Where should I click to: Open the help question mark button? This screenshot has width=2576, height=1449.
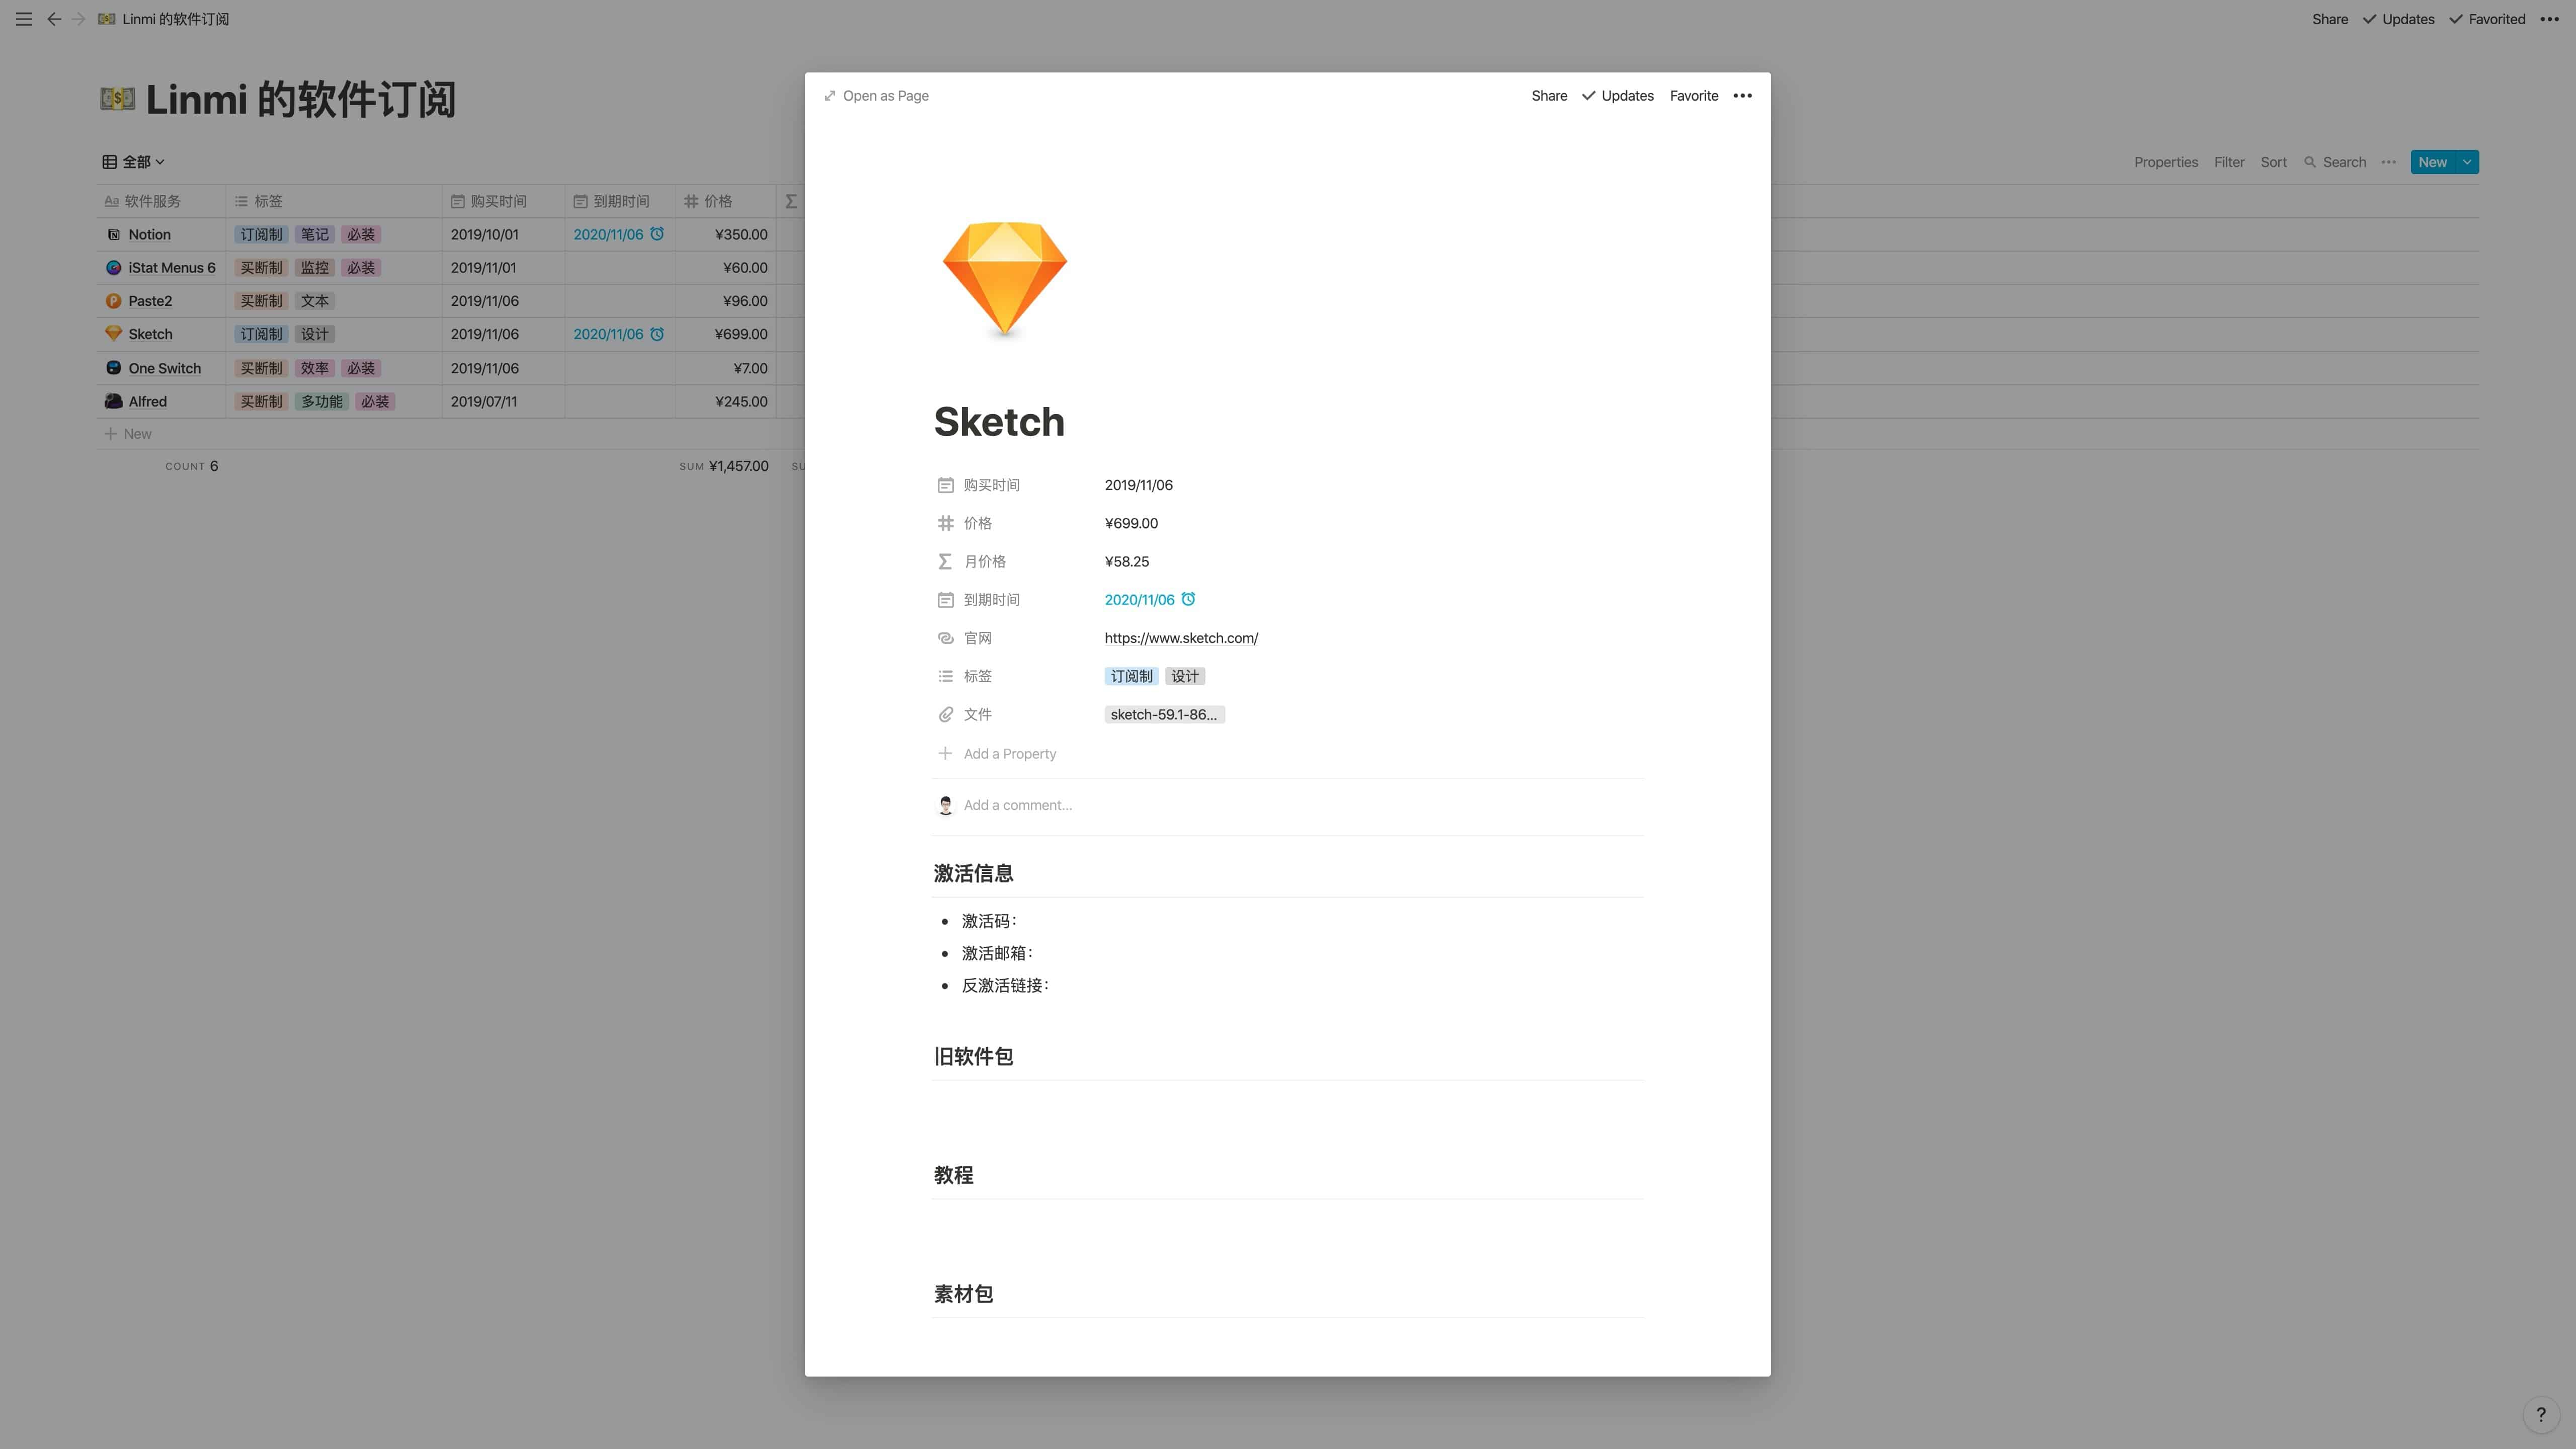(x=2540, y=1414)
